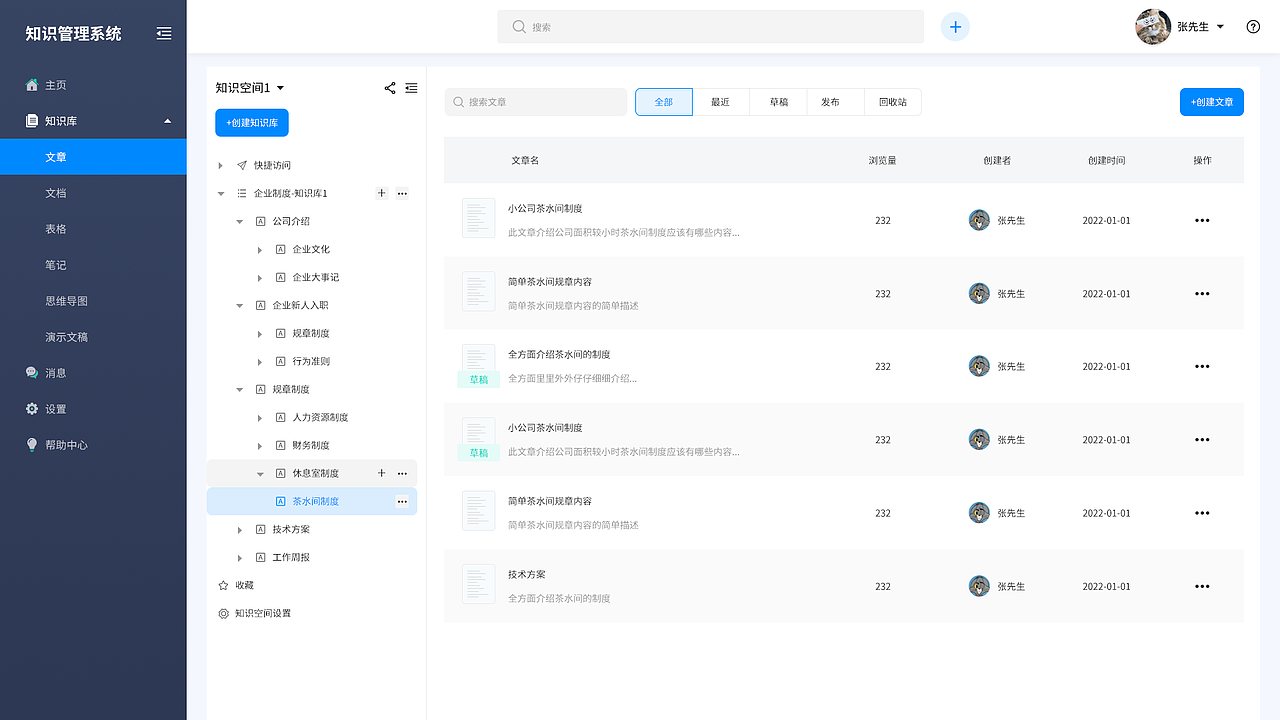Open 知识空间设置 via the gear icon

[223, 613]
